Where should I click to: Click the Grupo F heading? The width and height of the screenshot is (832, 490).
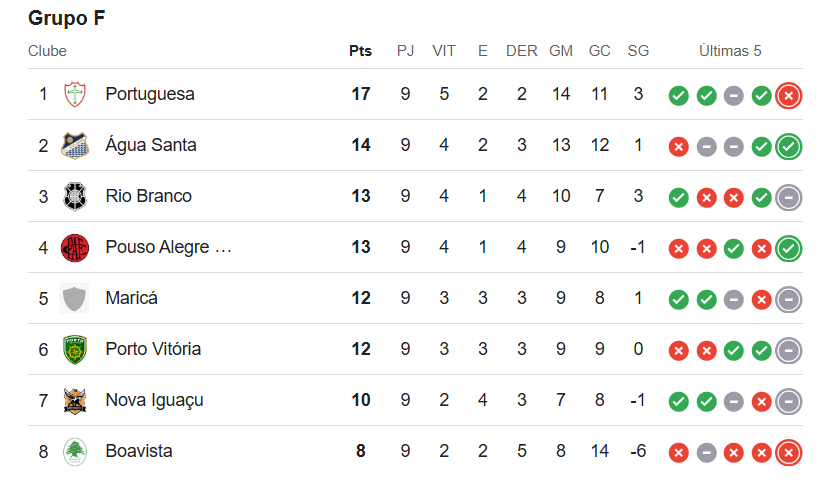tap(67, 18)
